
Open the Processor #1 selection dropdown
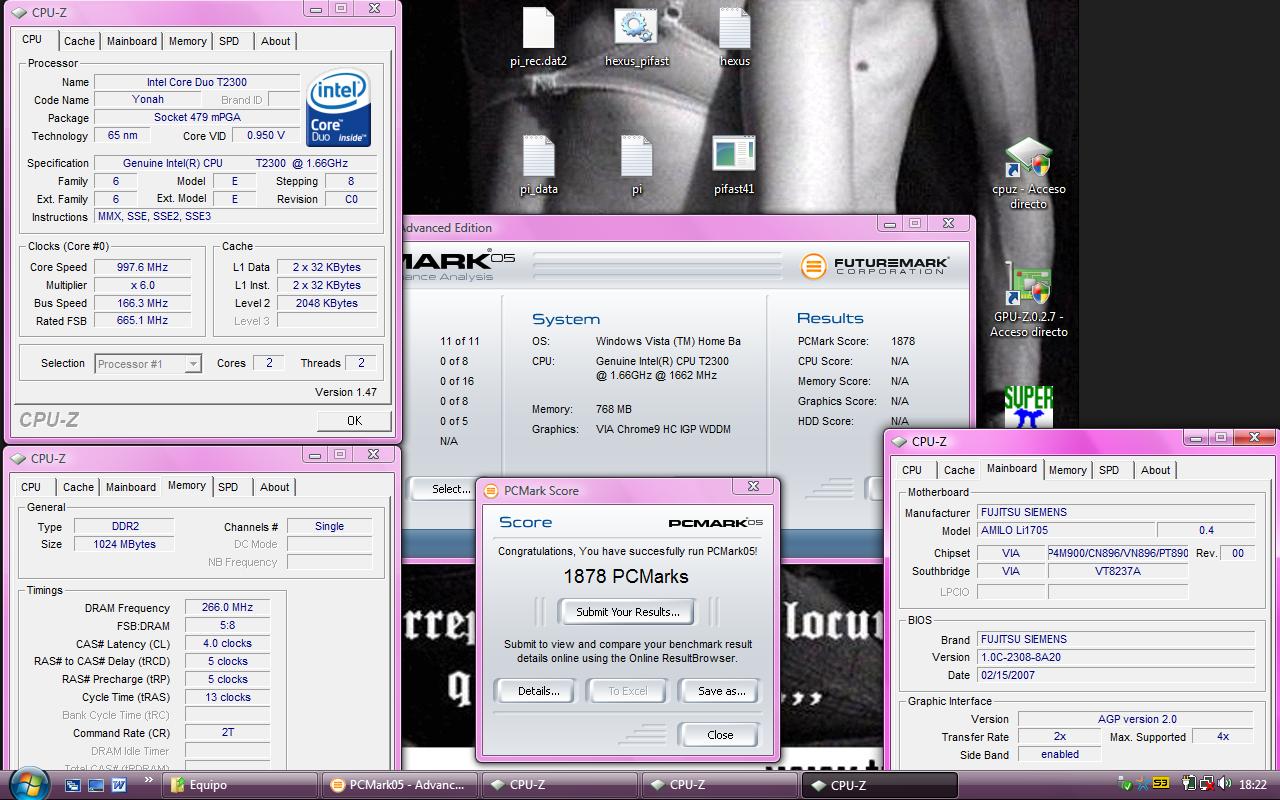(148, 364)
